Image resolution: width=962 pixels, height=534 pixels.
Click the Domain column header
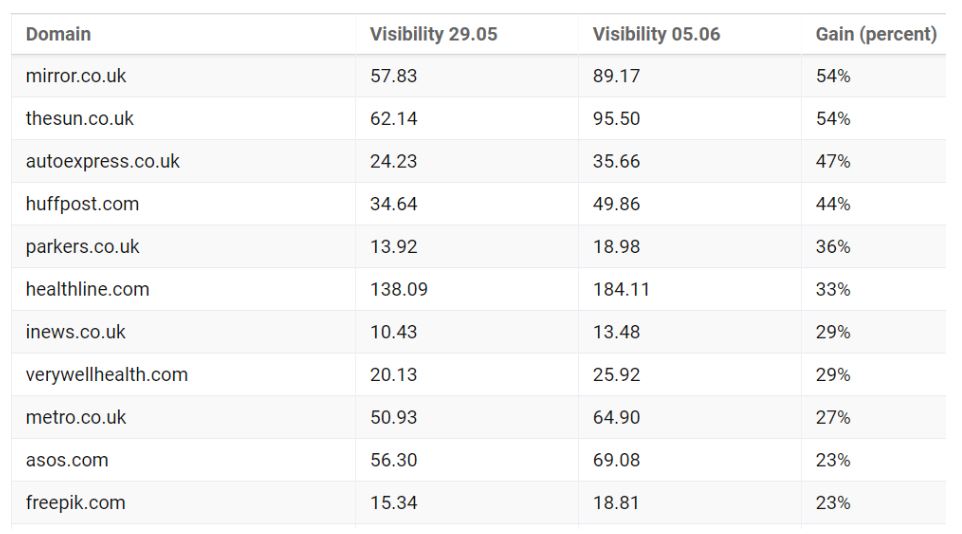tap(58, 34)
